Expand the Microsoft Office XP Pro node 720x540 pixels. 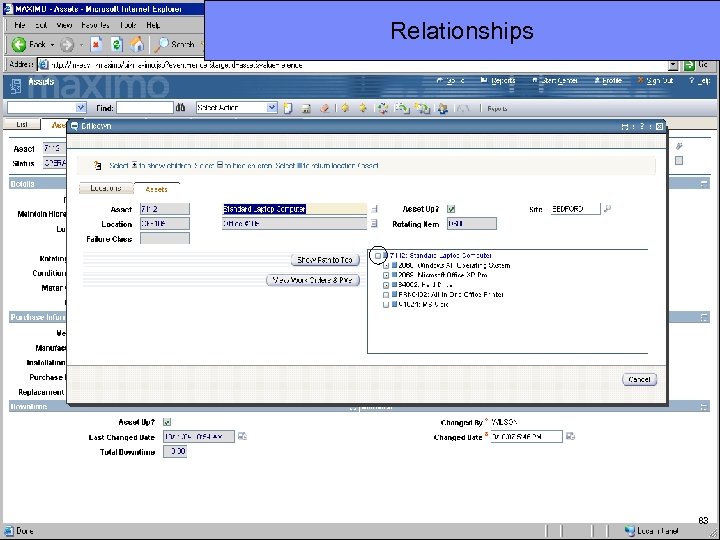point(386,276)
